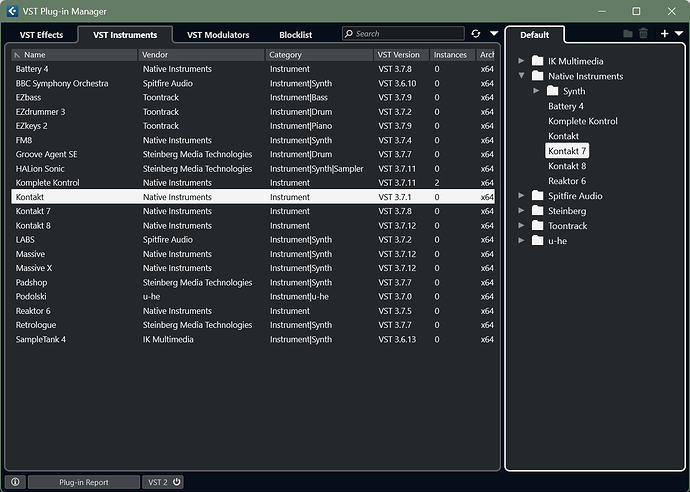690x492 pixels.
Task: Select EZdrummer 3 plug-in row
Action: coord(253,112)
